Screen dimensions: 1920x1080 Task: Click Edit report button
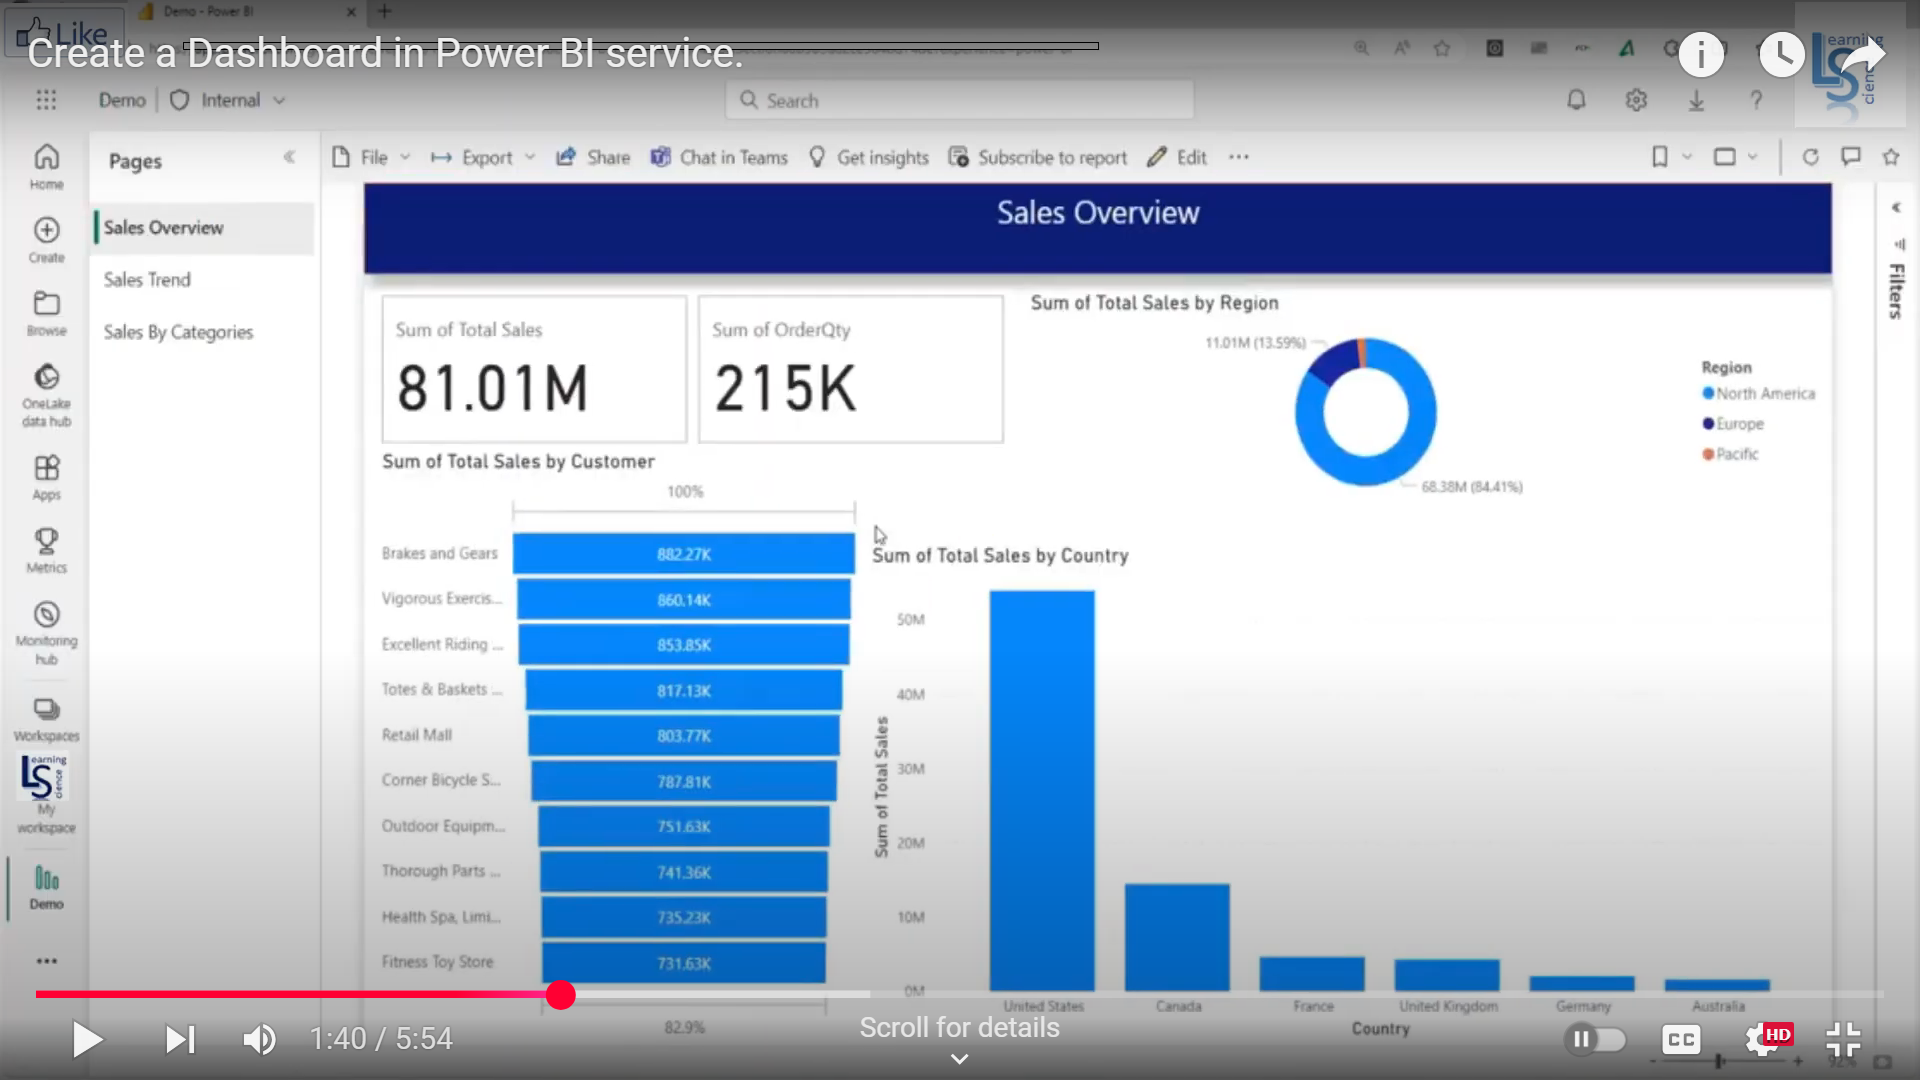coord(1177,157)
